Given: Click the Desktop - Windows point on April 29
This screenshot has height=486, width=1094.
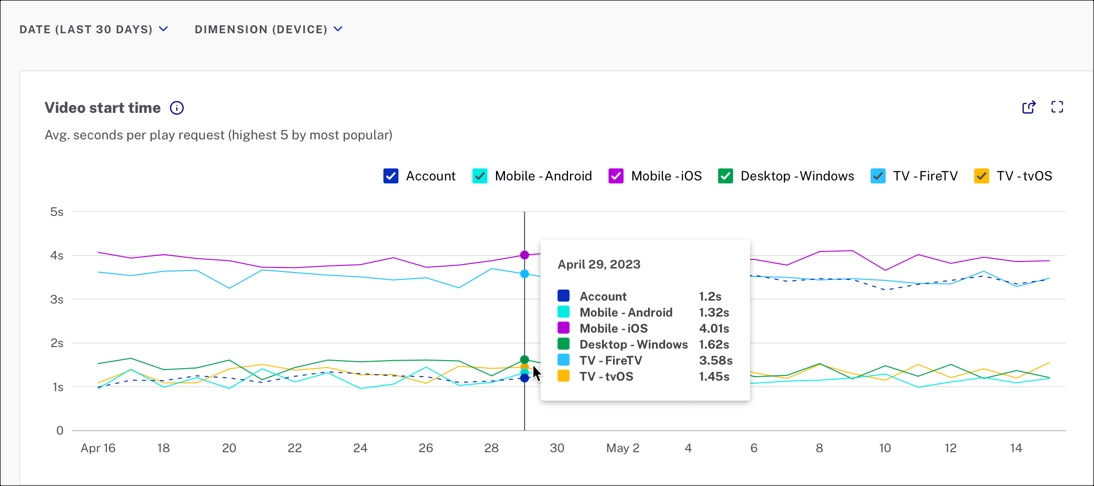Looking at the screenshot, I should (x=525, y=360).
